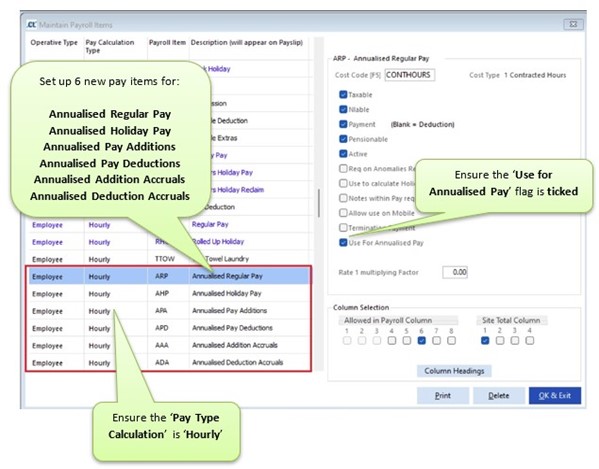
Task: Enable Notes within Pay checkbox
Action: click(343, 198)
